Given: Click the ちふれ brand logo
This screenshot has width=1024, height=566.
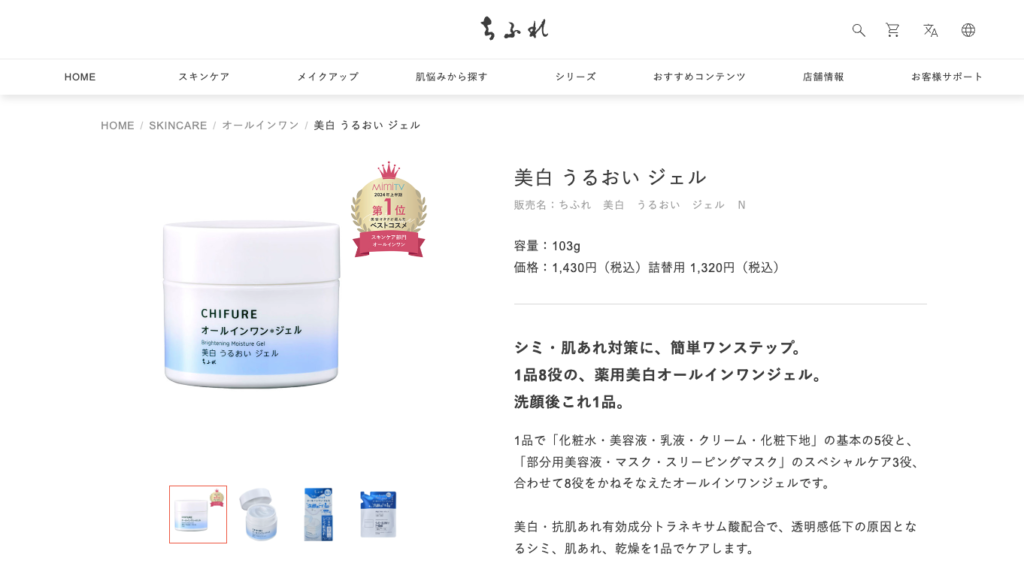Looking at the screenshot, I should point(515,29).
